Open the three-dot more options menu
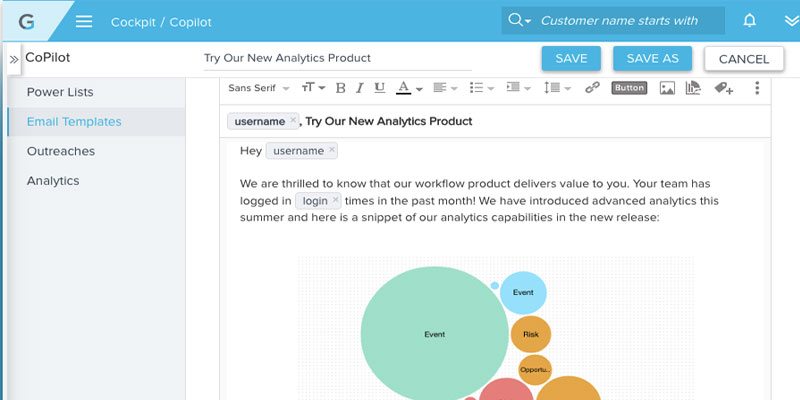Screen dimensions: 800x400 coord(757,88)
